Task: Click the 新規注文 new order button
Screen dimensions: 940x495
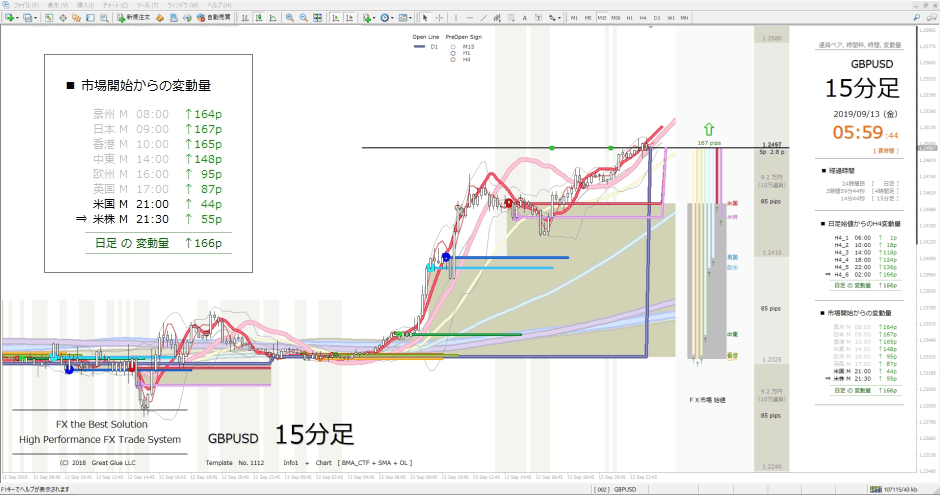Action: (134, 18)
